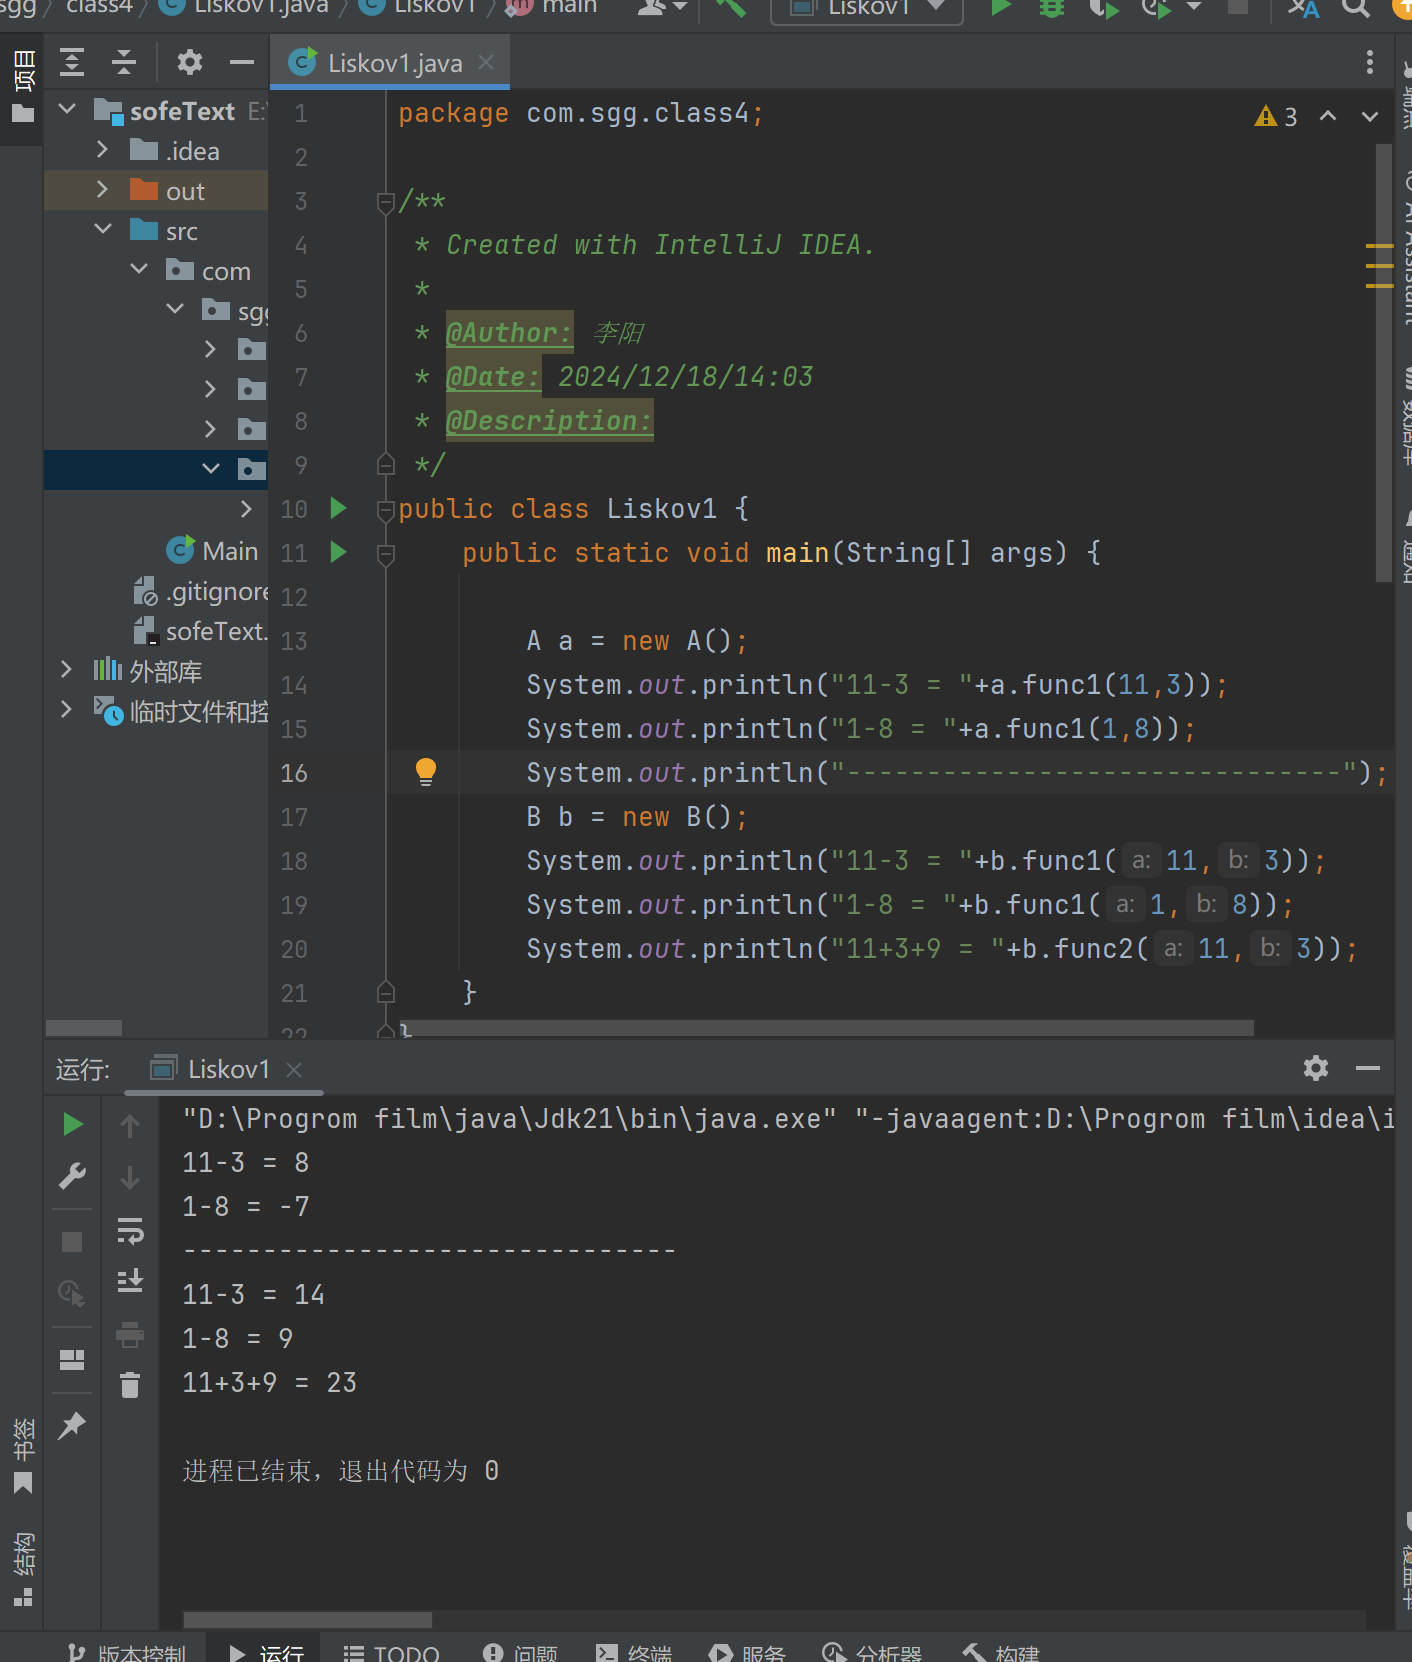
Task: Click the Run panel settings gear
Action: point(1315,1068)
